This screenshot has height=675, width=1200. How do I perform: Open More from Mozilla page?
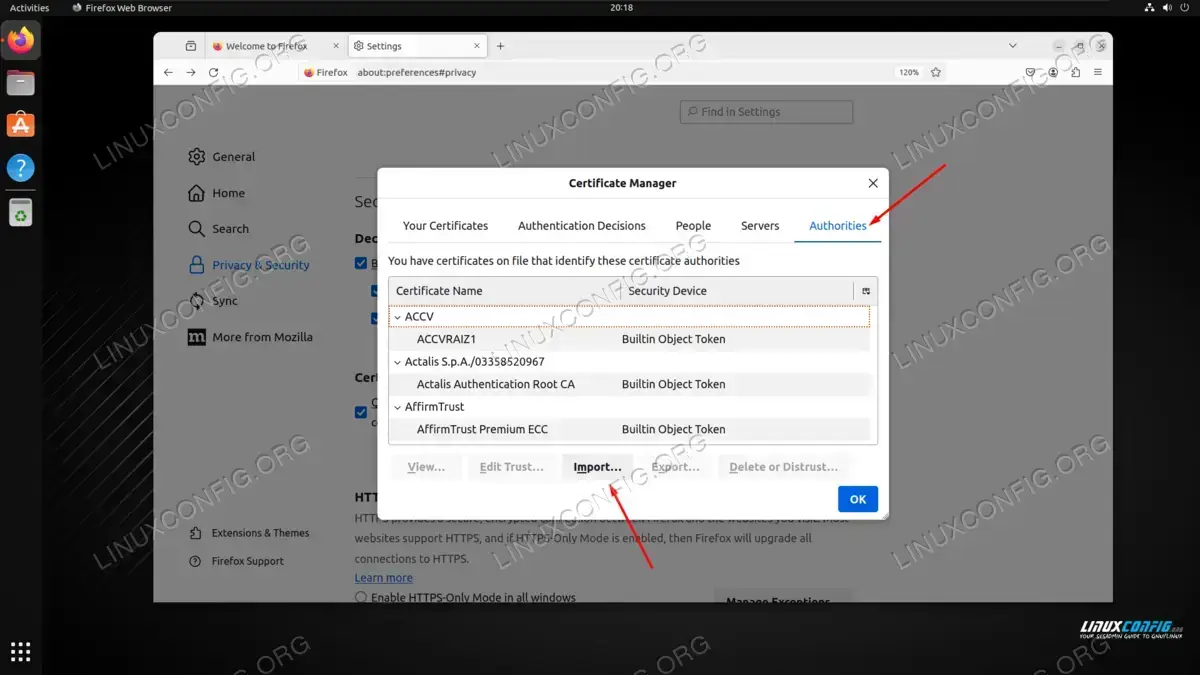click(x=250, y=337)
